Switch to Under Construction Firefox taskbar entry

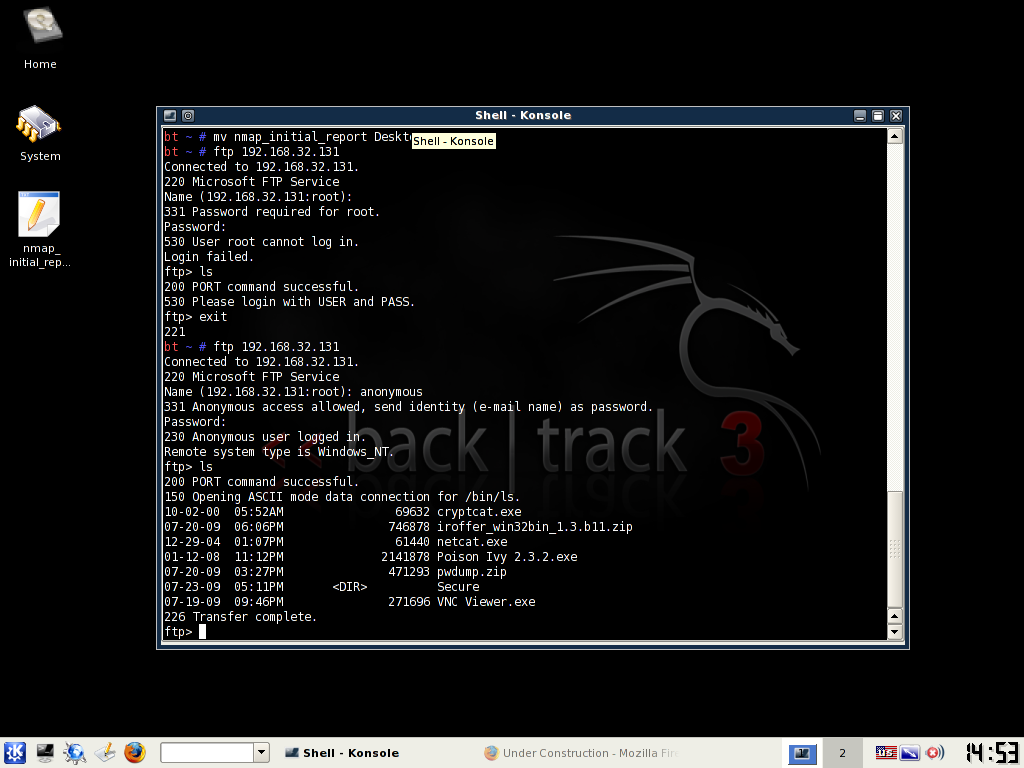pos(581,752)
